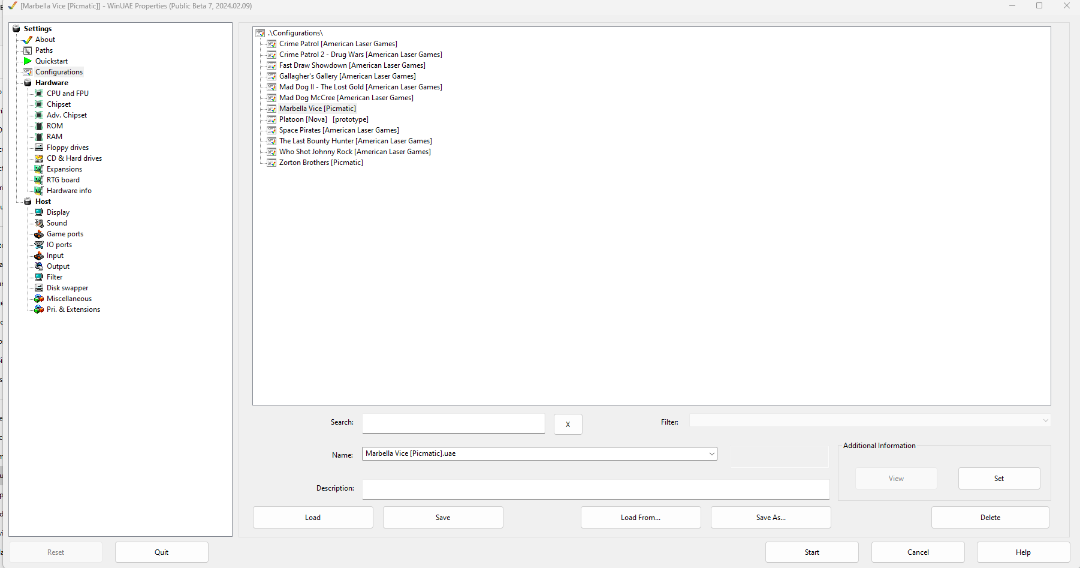Click the CD & Hard drives icon

[39, 158]
